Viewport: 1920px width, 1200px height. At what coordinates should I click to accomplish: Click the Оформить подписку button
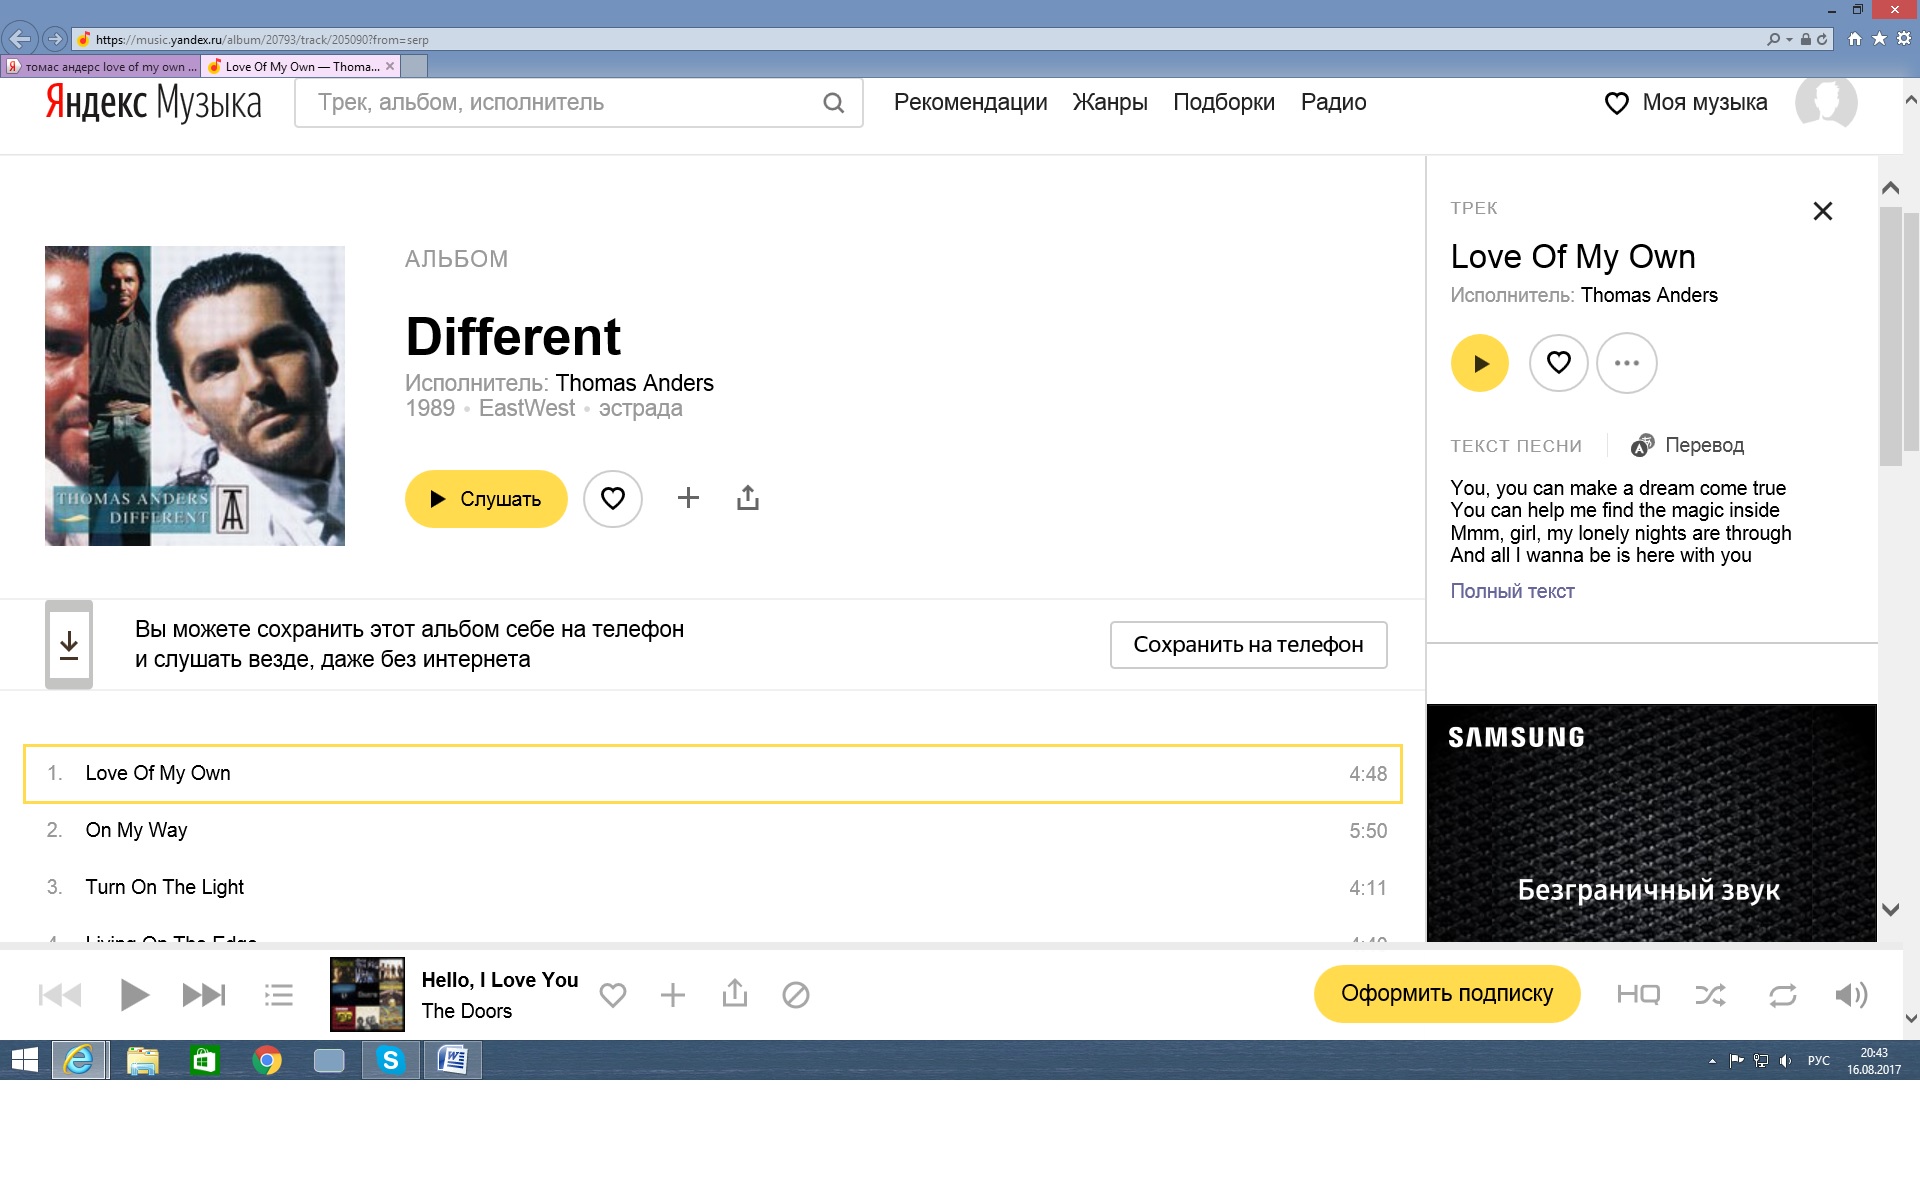coord(1446,993)
